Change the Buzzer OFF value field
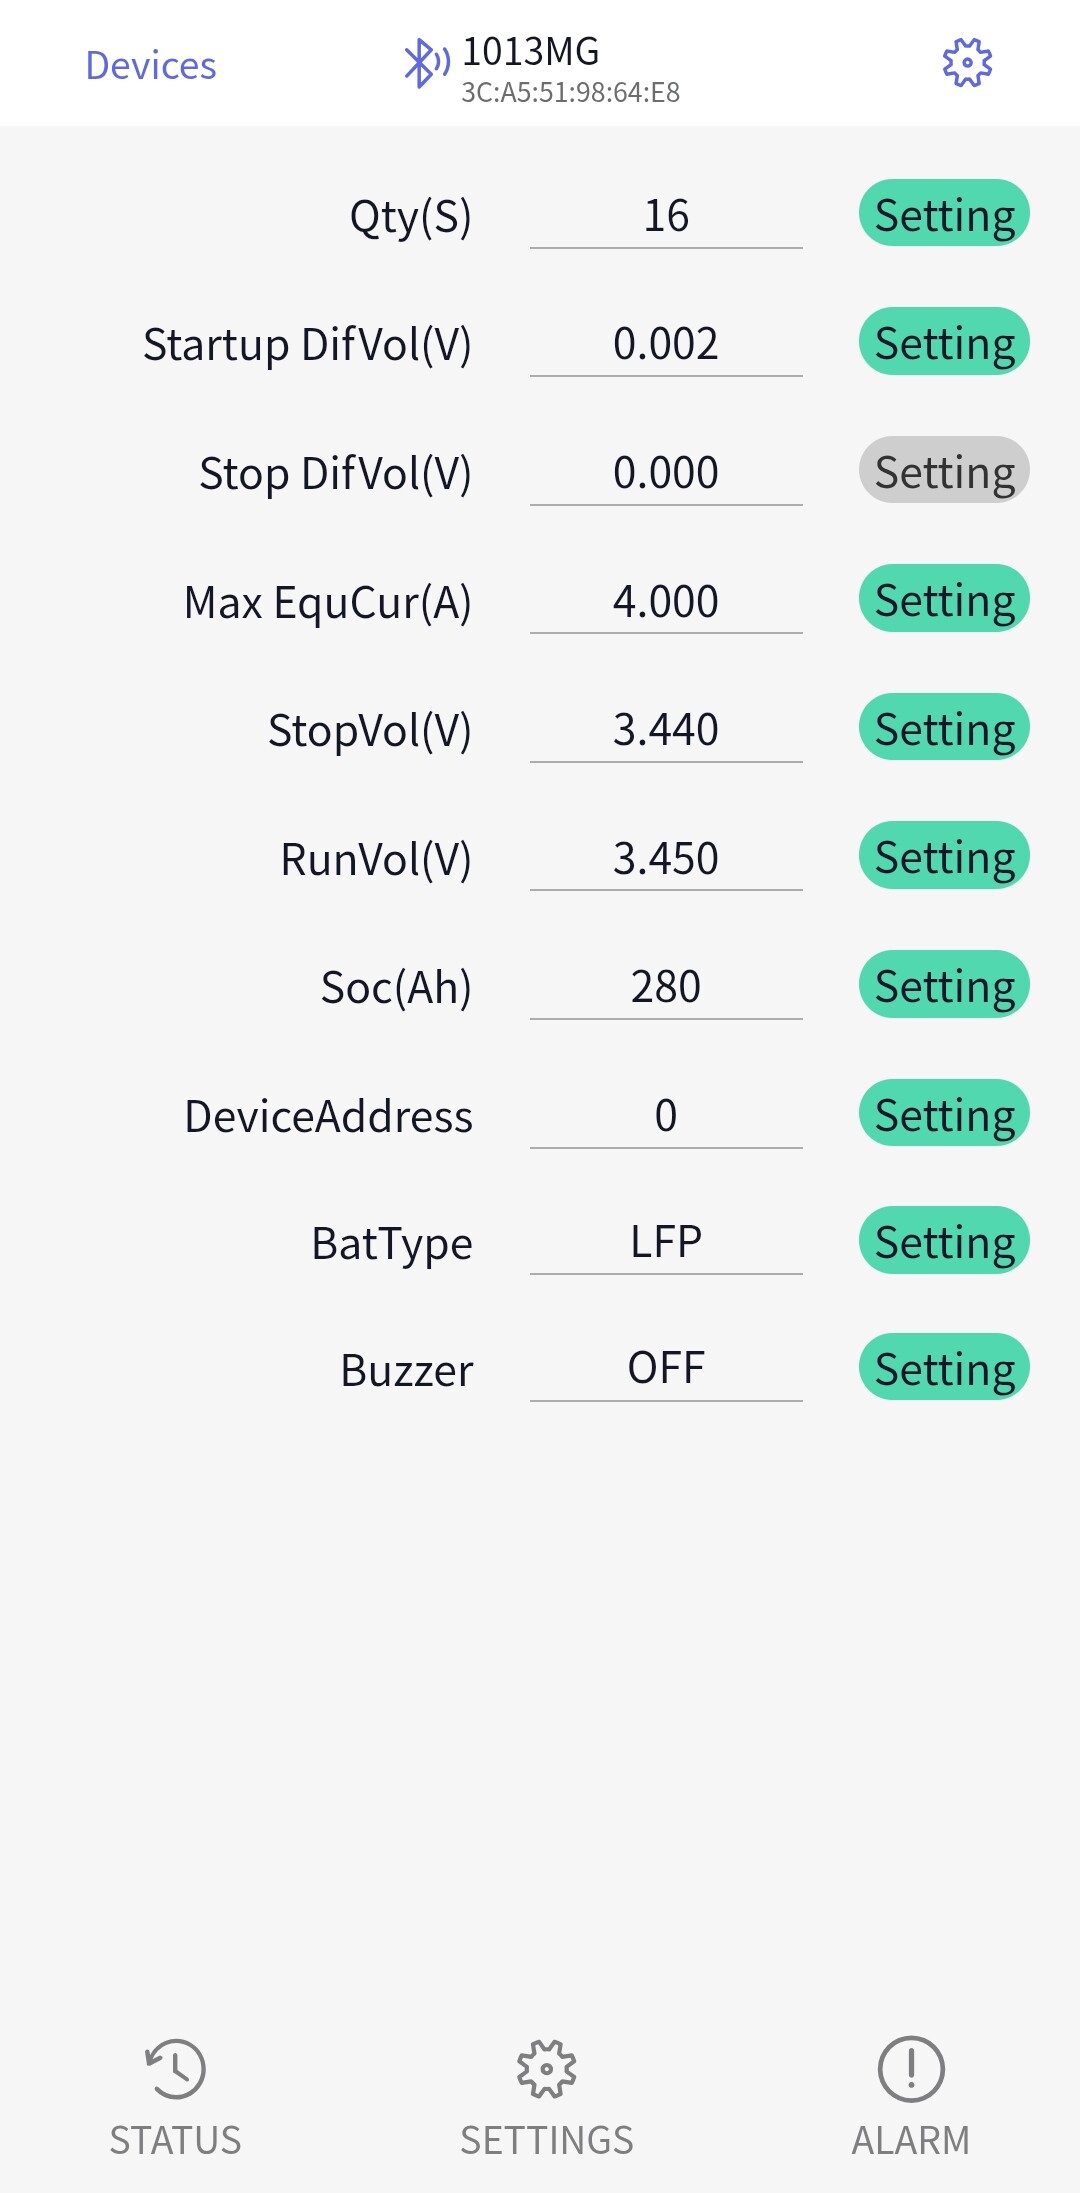This screenshot has height=2193, width=1080. pos(666,1368)
